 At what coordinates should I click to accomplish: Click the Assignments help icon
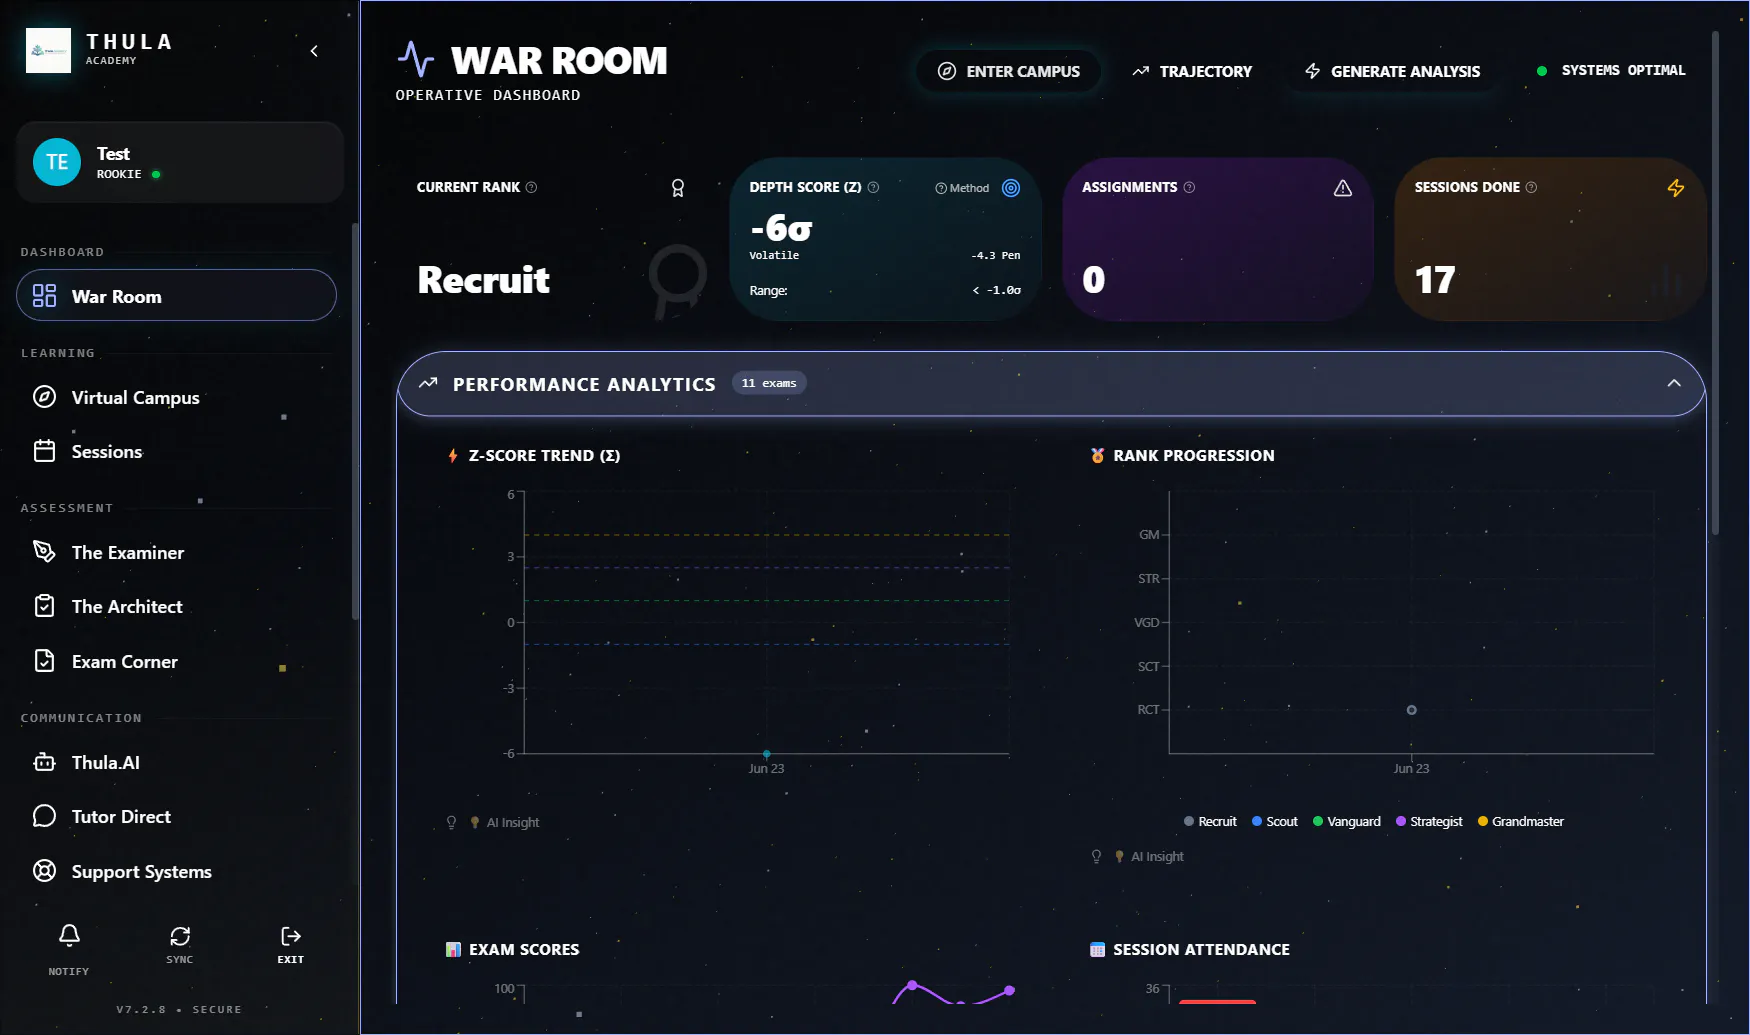[x=1189, y=187]
